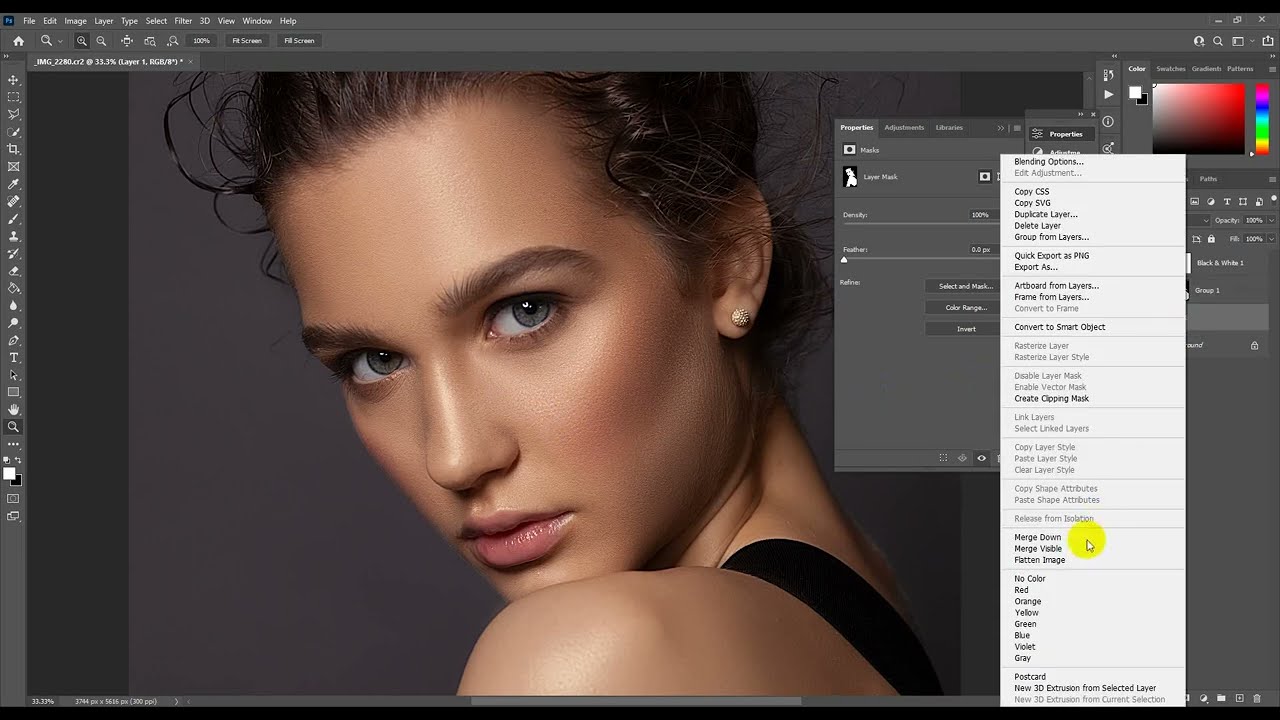Screen dimensions: 1280x720
Task: Open the Layers panel options menu
Action: coord(1272,179)
